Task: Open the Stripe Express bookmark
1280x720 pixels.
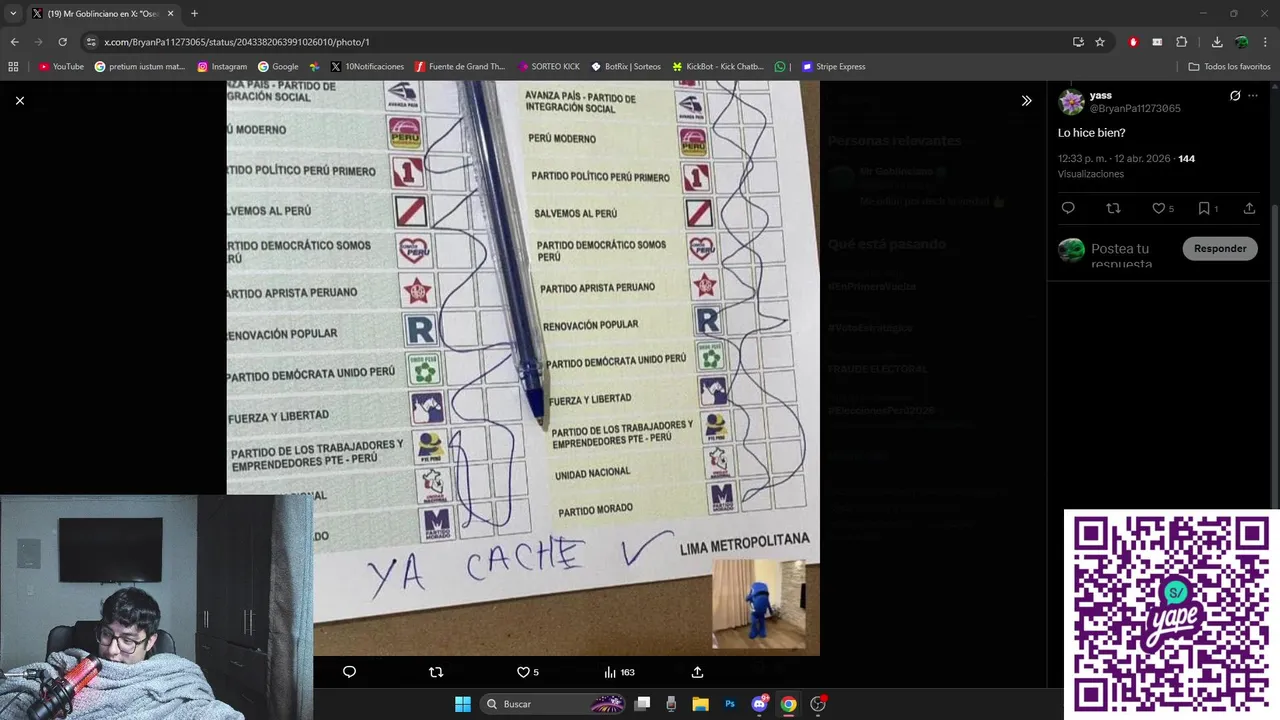Action: tap(832, 67)
